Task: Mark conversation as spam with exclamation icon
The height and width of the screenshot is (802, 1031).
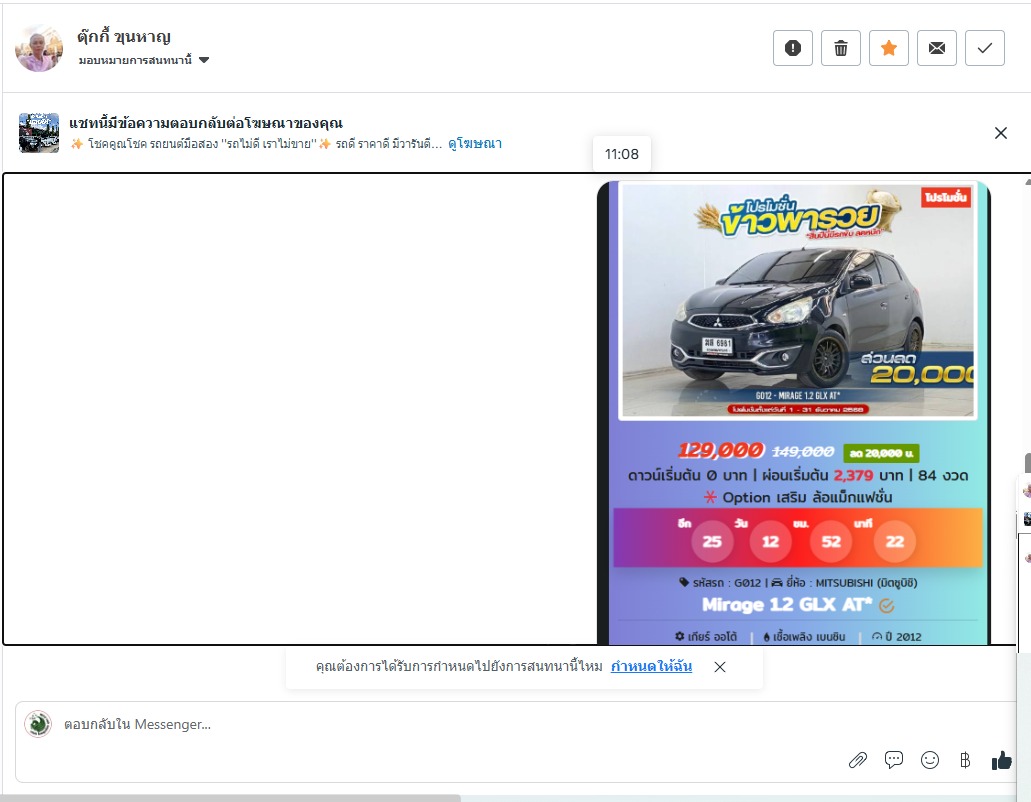Action: [792, 48]
